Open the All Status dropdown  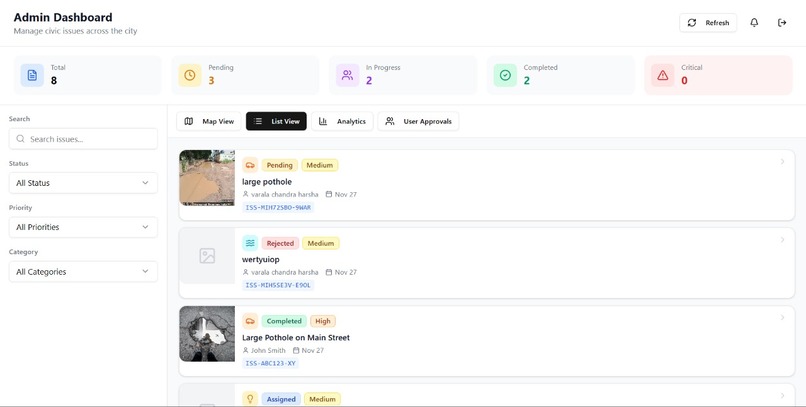coord(83,183)
